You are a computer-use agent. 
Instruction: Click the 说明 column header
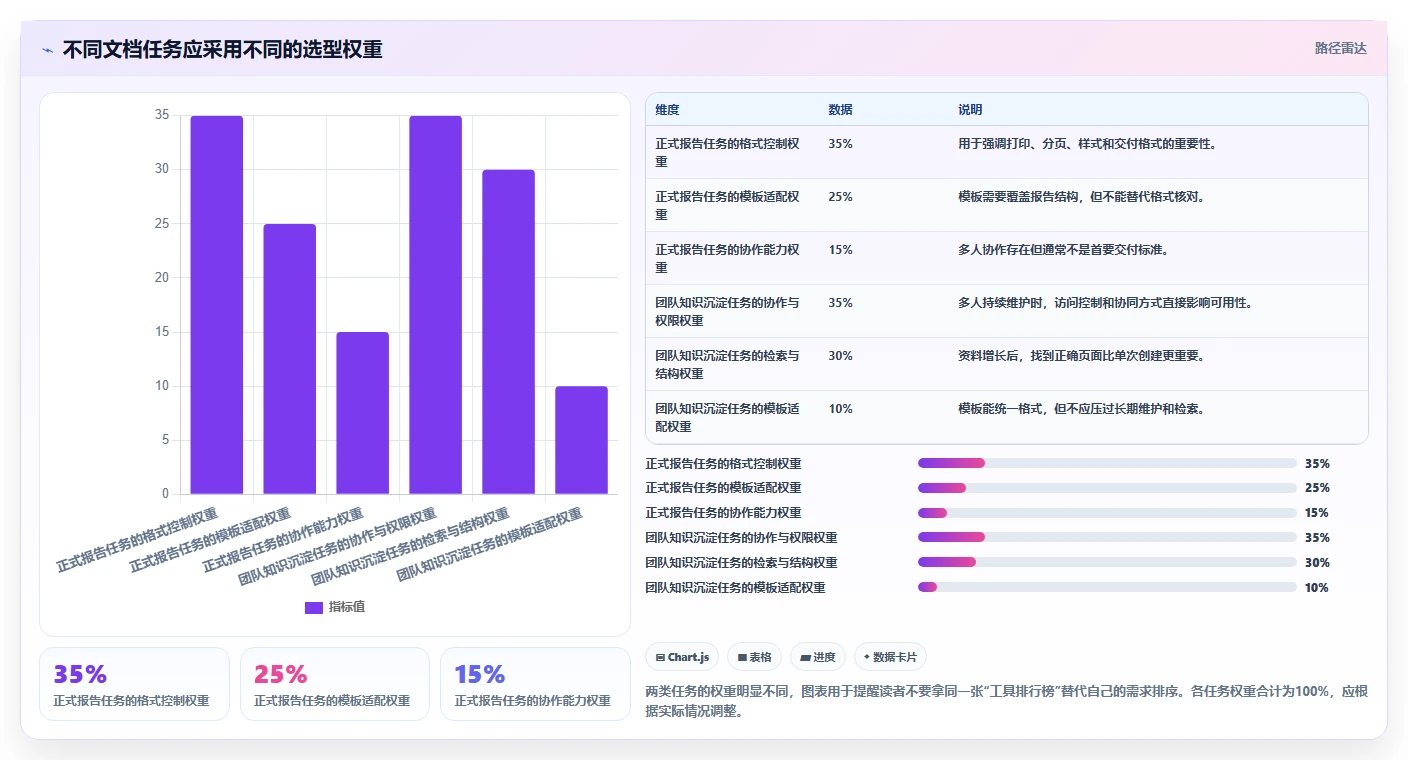pos(970,110)
